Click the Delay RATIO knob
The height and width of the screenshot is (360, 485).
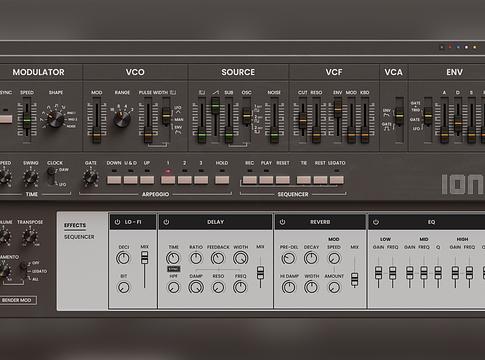tap(196, 258)
